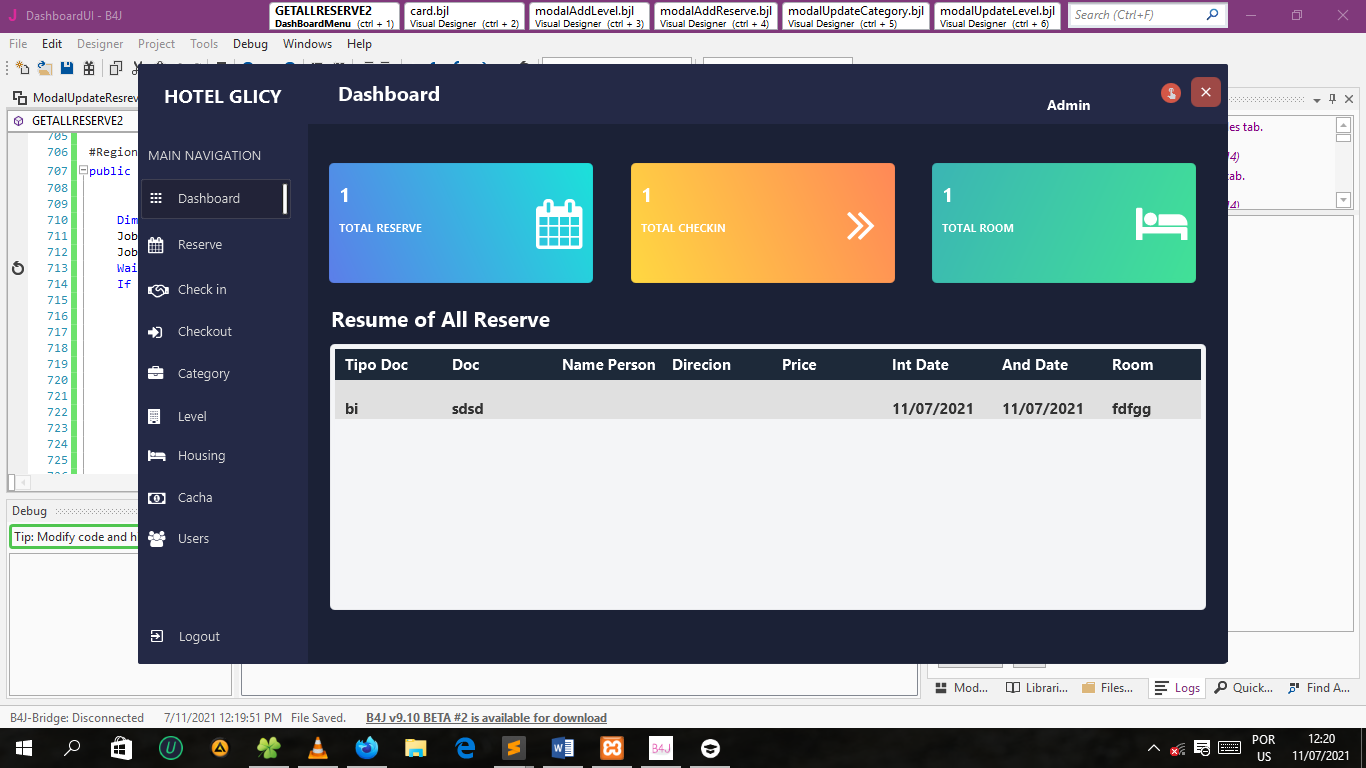1366x768 pixels.
Task: Click the room value 'fdfgg' cell
Action: point(1132,409)
